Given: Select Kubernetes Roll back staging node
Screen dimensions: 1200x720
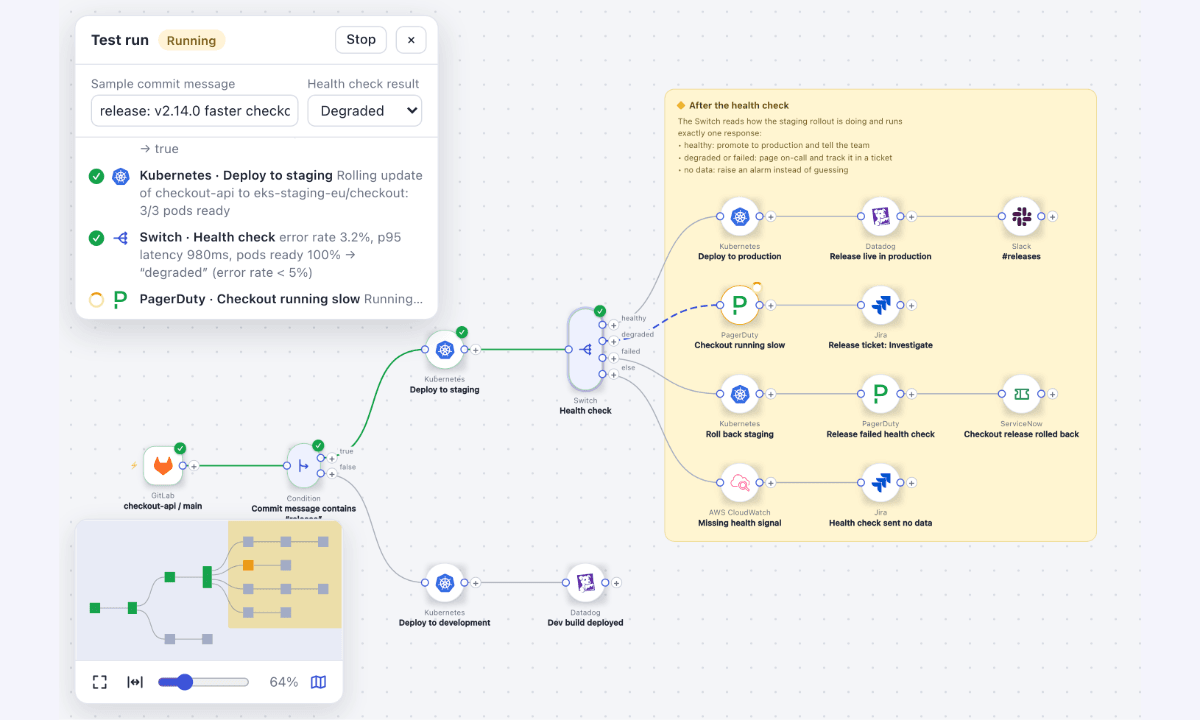Looking at the screenshot, I should click(x=740, y=394).
